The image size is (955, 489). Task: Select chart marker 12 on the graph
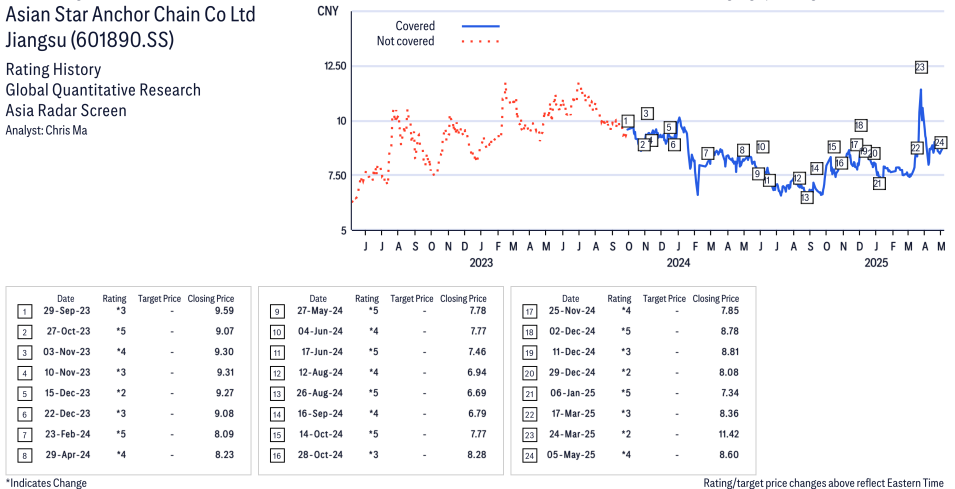tap(798, 178)
